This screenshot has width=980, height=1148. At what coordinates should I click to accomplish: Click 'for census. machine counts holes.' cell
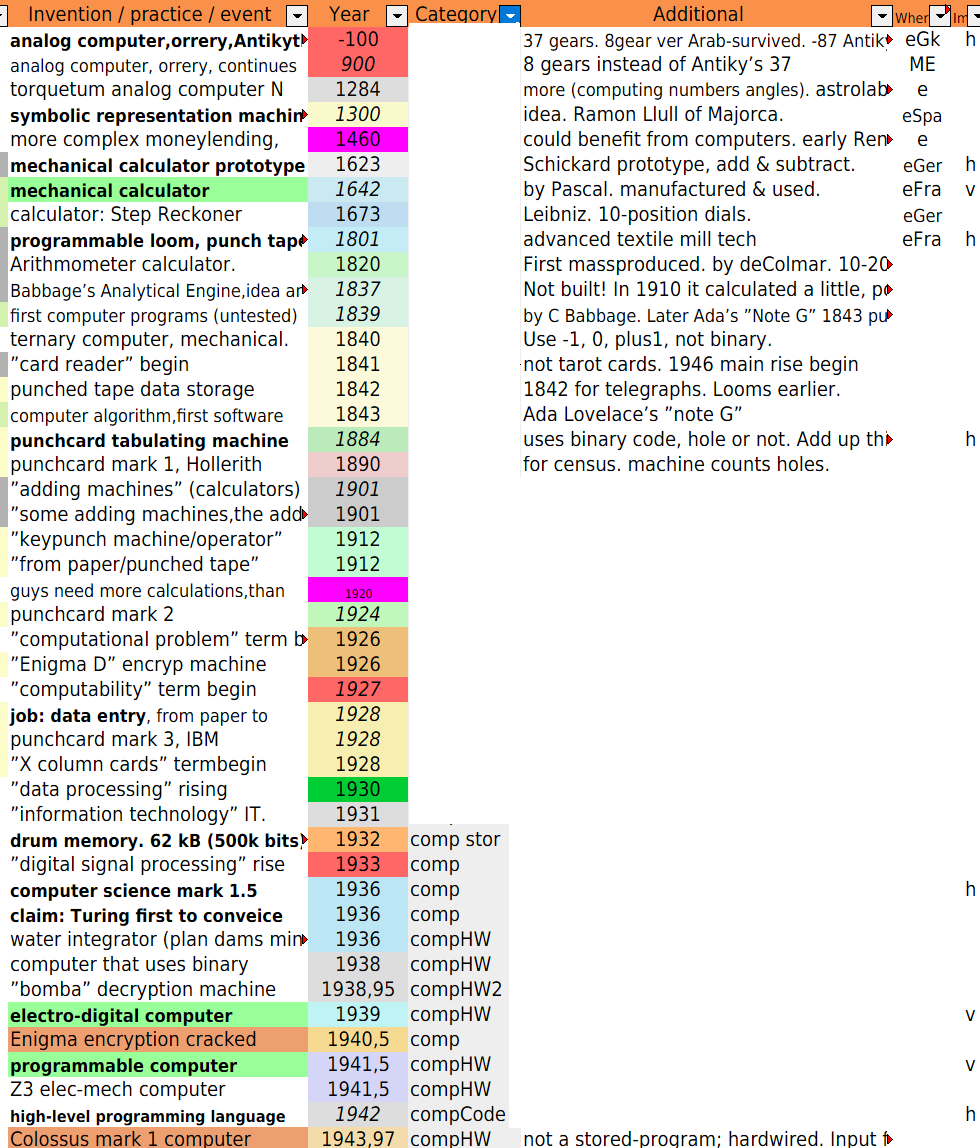[707, 464]
